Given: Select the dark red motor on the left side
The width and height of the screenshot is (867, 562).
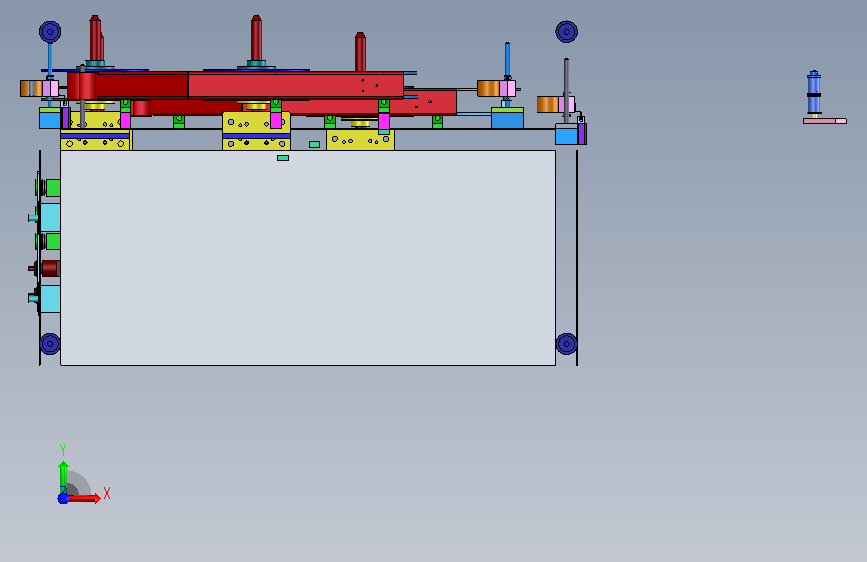Looking at the screenshot, I should pos(48,268).
